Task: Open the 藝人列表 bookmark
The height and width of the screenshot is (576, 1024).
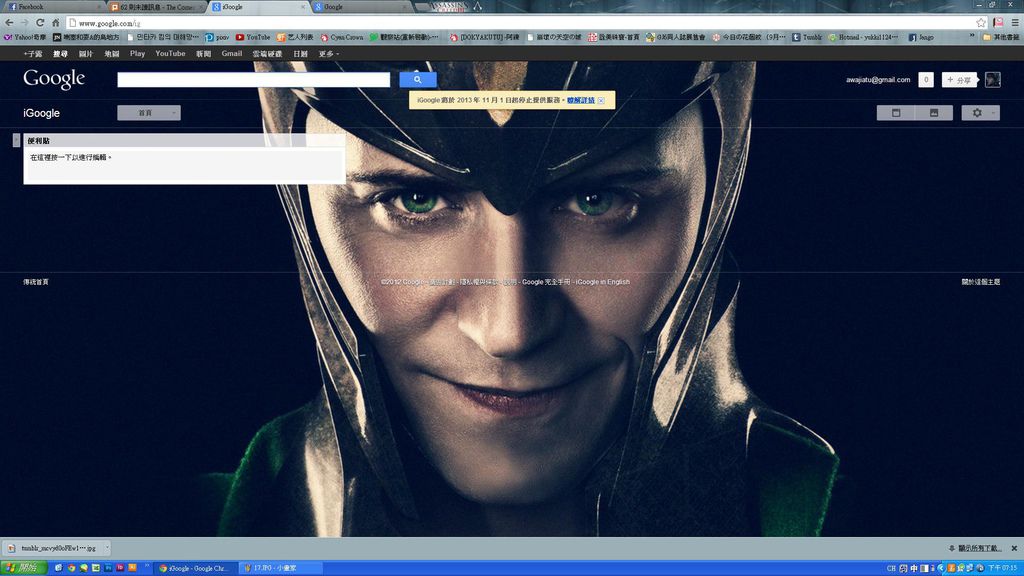Action: 295,37
